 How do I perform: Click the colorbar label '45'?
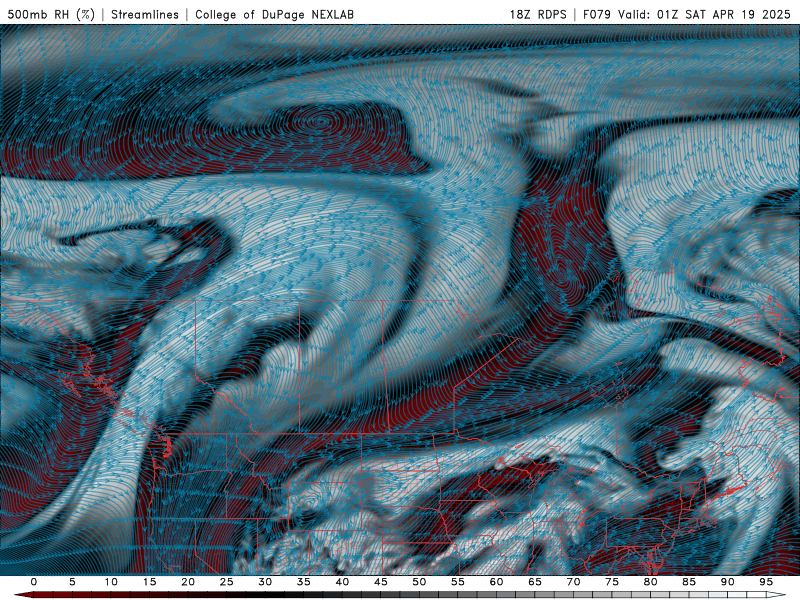381,582
